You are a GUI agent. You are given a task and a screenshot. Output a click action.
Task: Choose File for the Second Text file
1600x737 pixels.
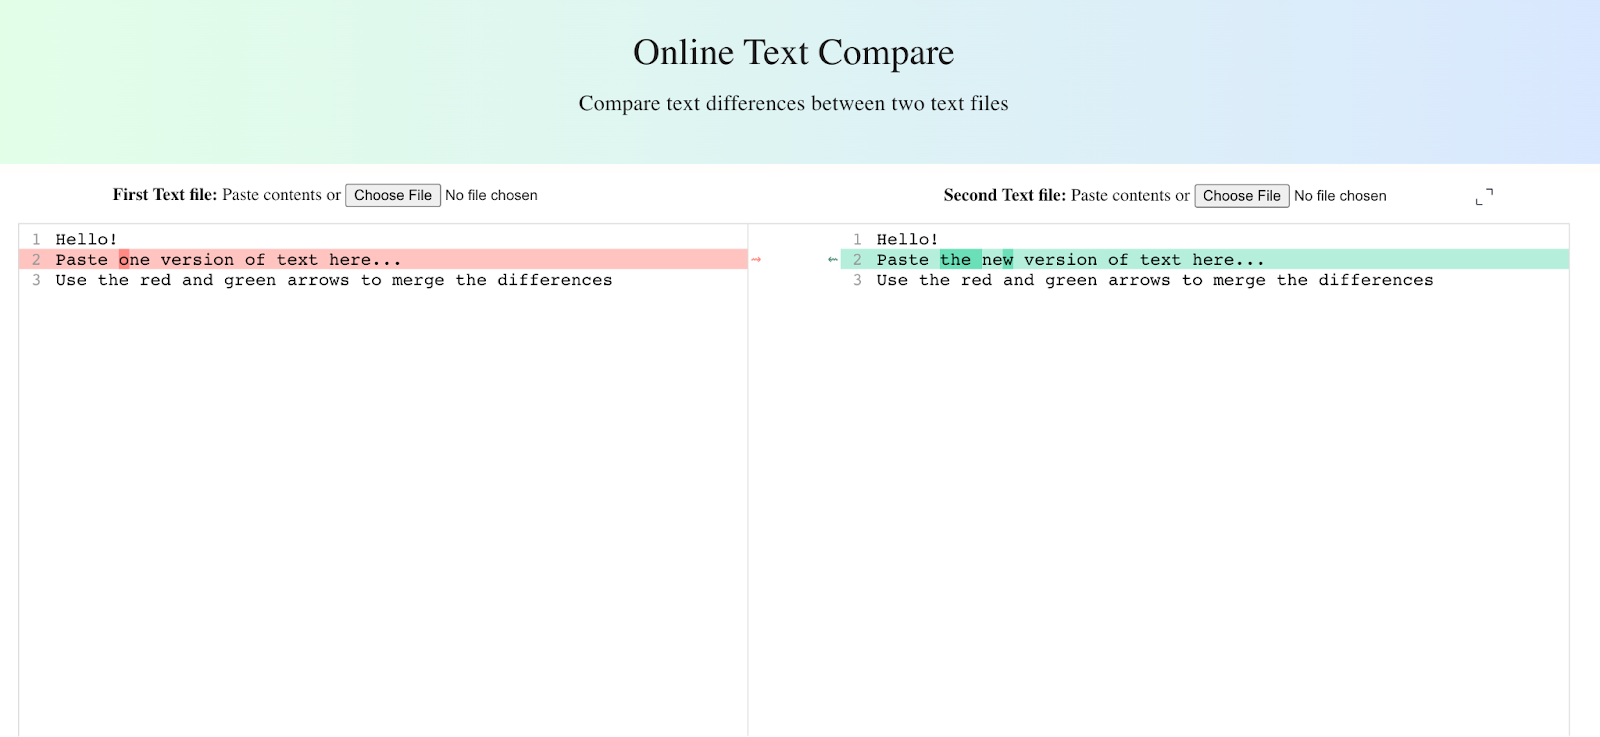point(1242,196)
